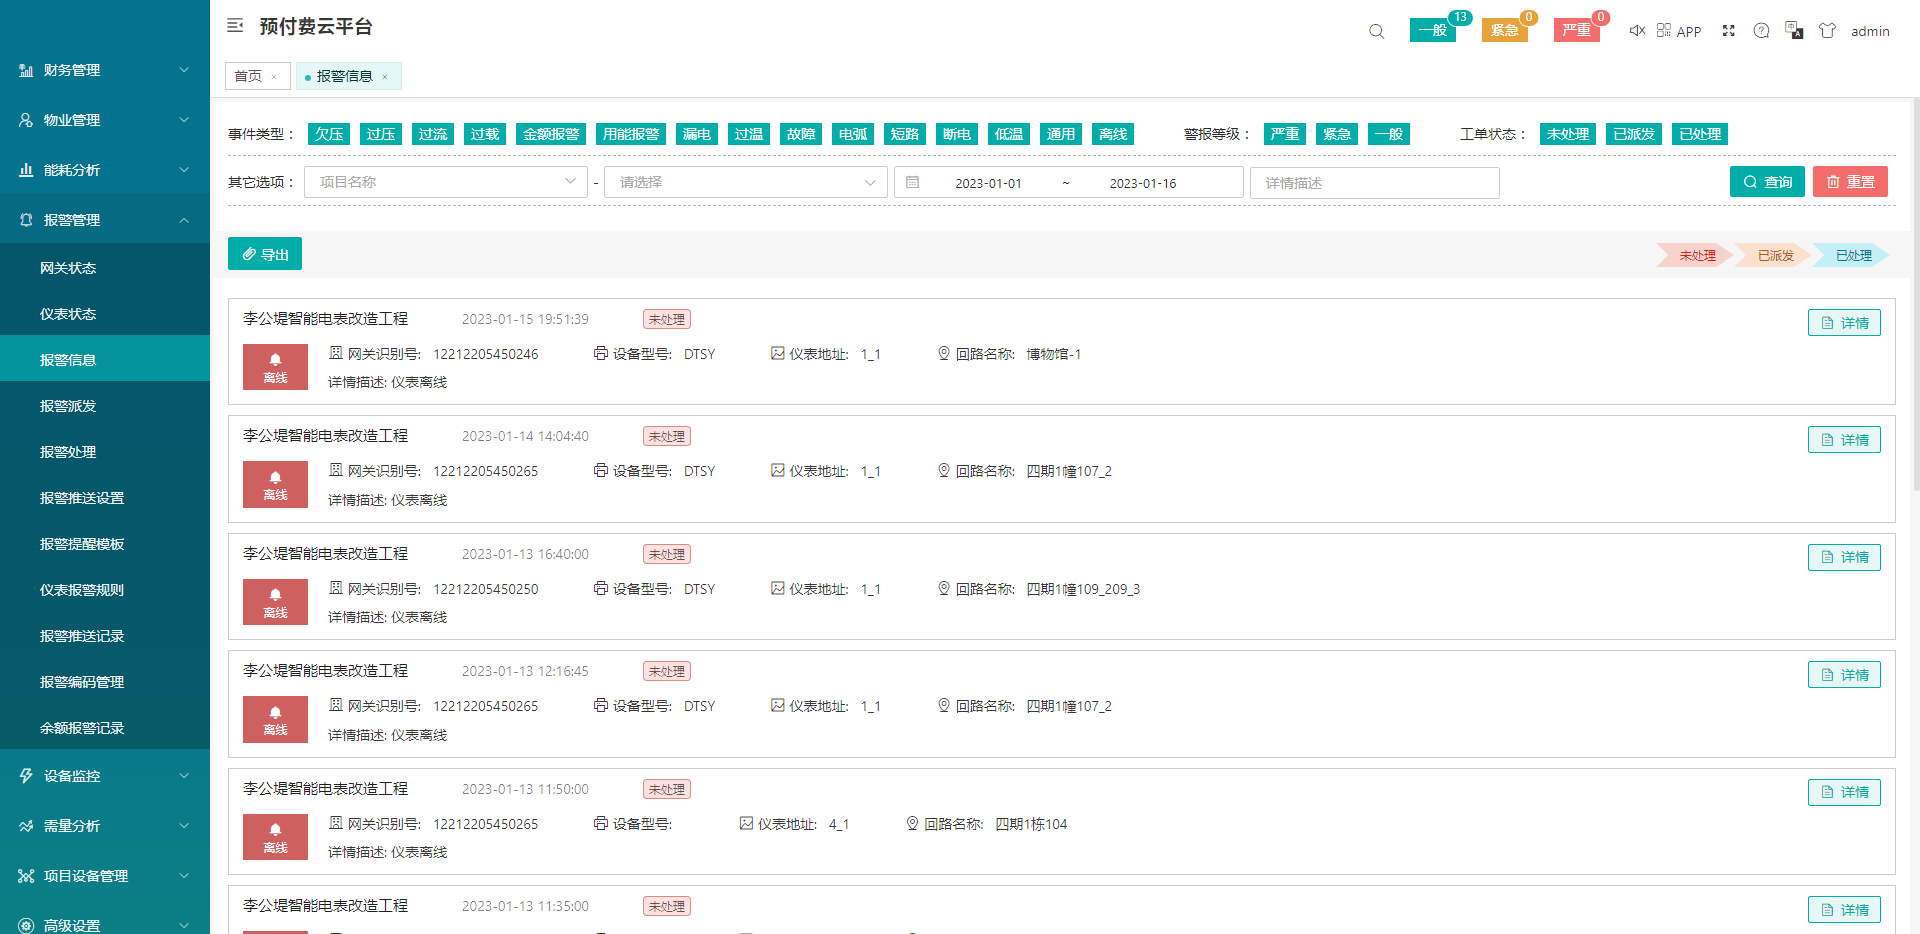Click the 需量分析 trend icon
Image resolution: width=1920 pixels, height=934 pixels.
point(26,826)
